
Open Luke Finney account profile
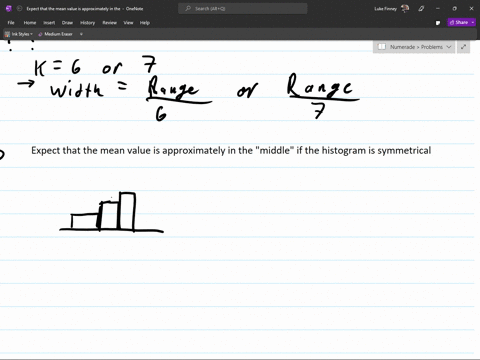click(392, 9)
